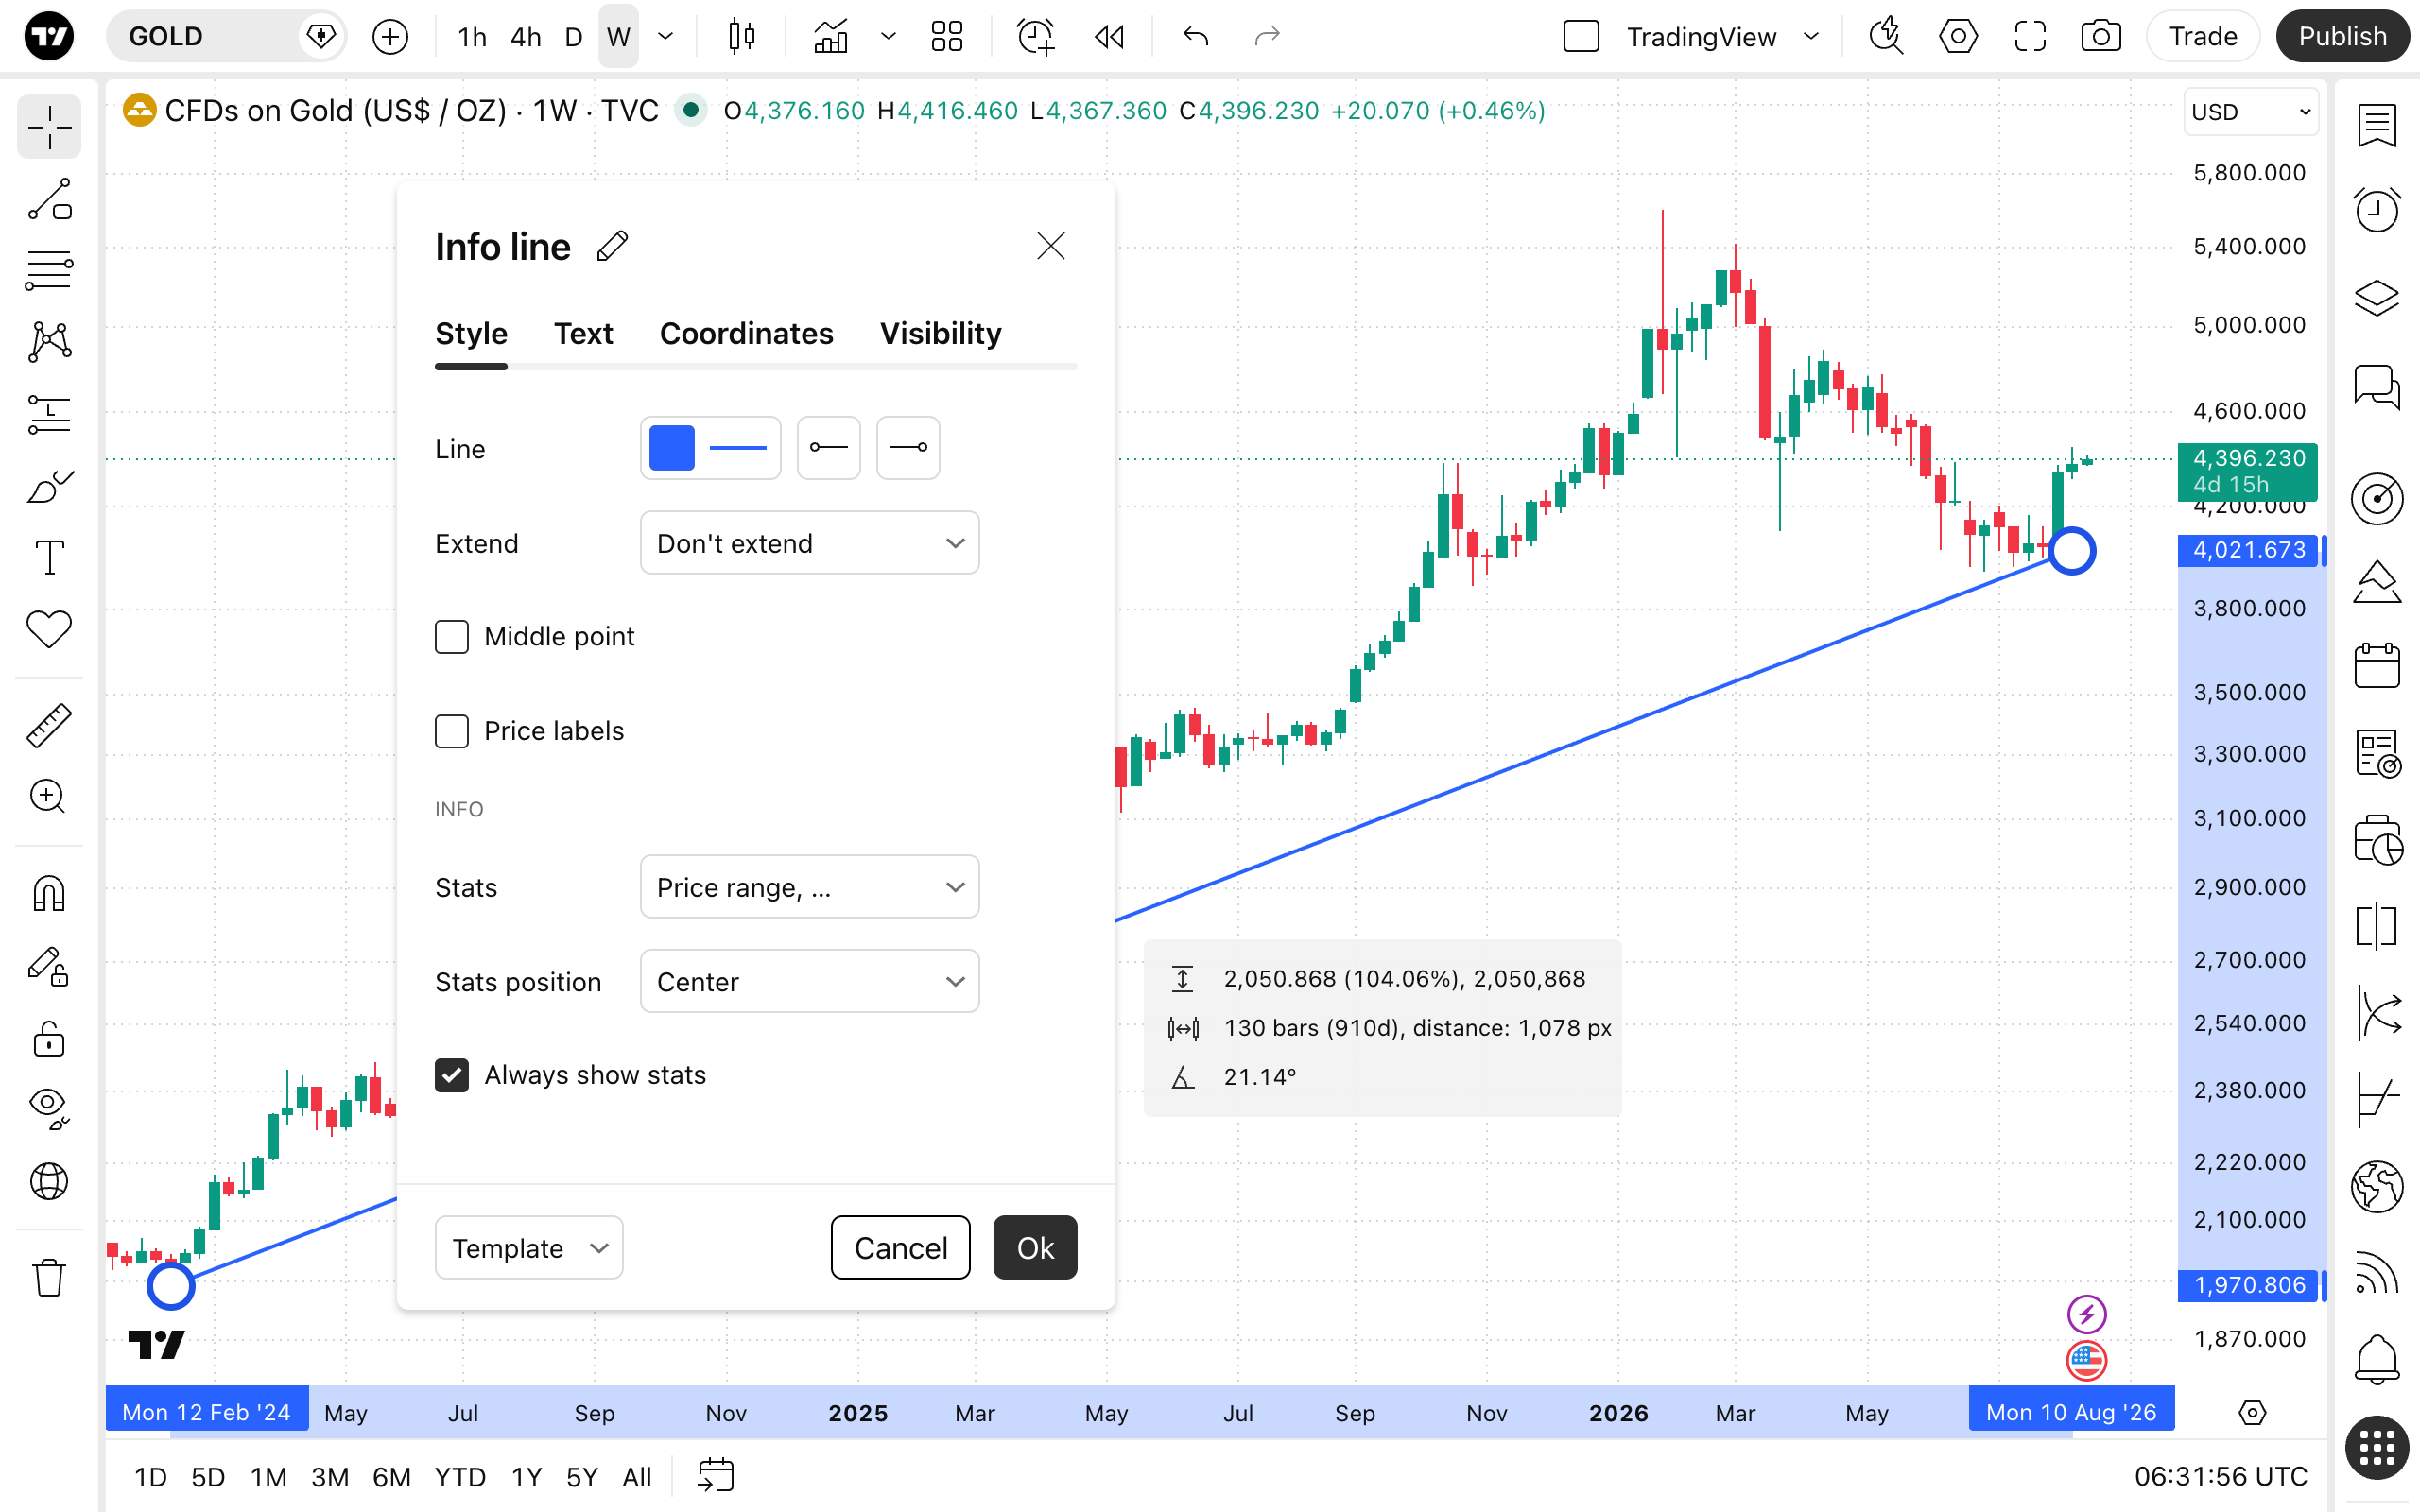Image resolution: width=2420 pixels, height=1512 pixels.
Task: Tick the Price labels checkbox
Action: click(x=452, y=731)
